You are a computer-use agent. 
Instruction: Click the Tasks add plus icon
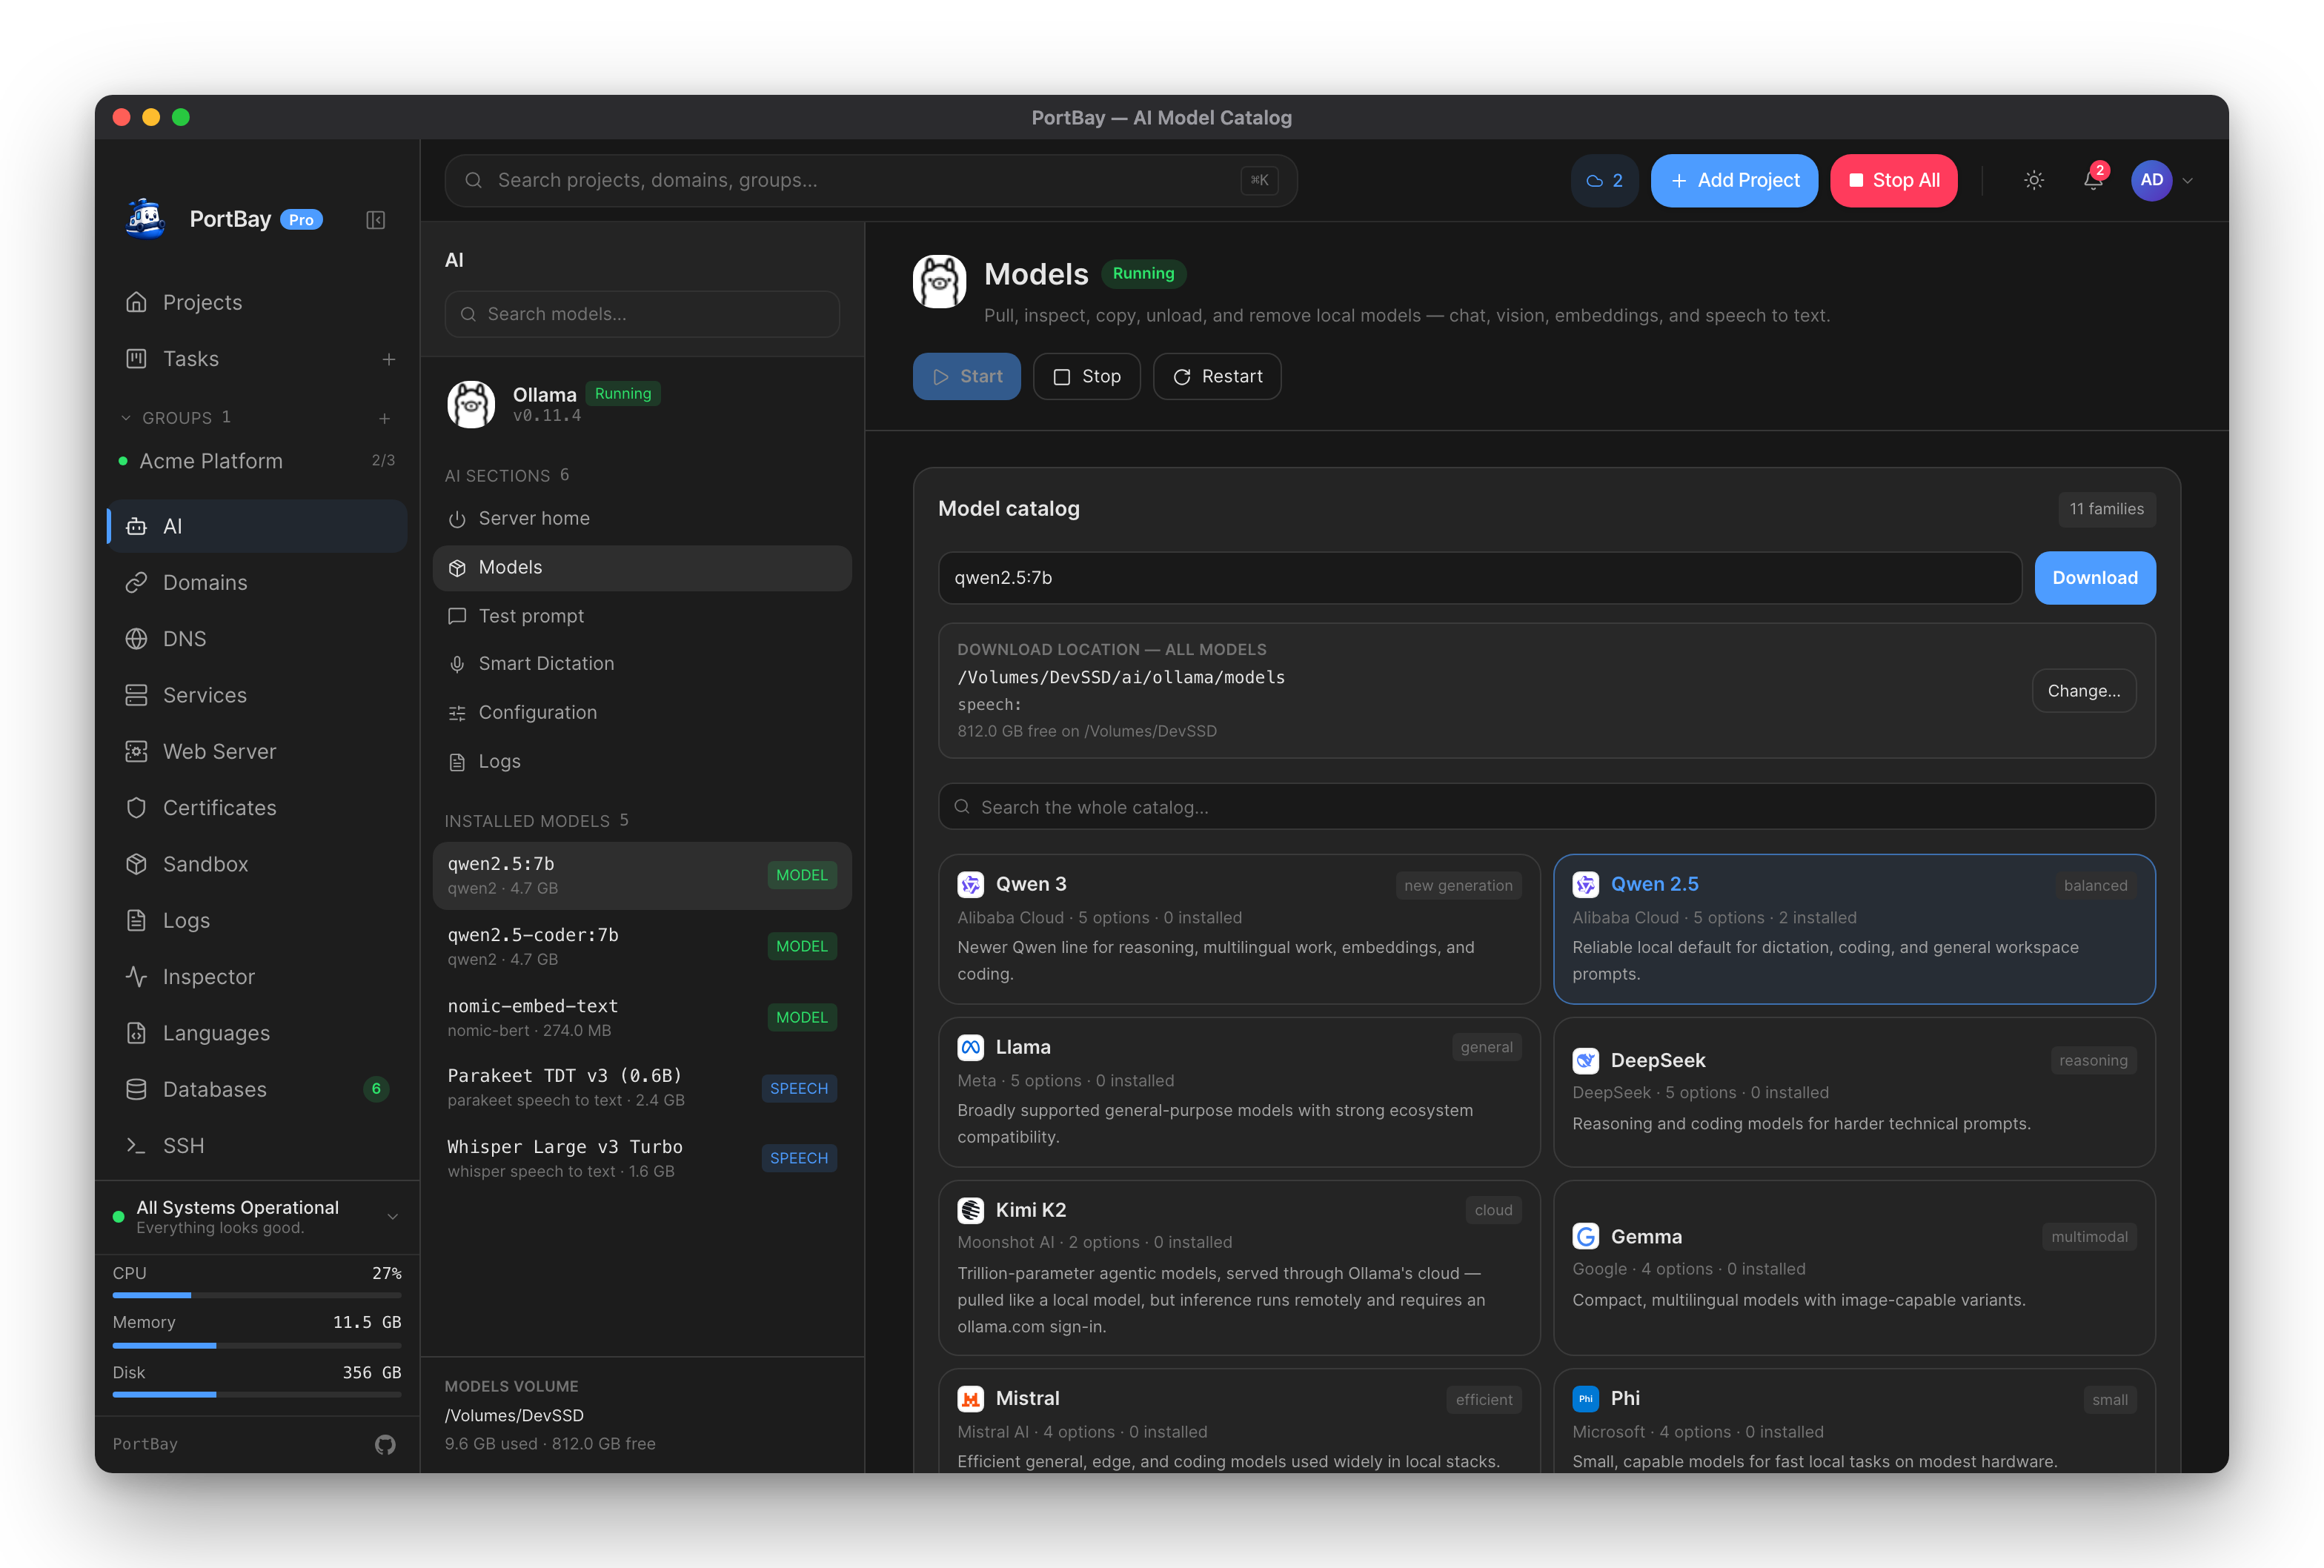tap(389, 359)
